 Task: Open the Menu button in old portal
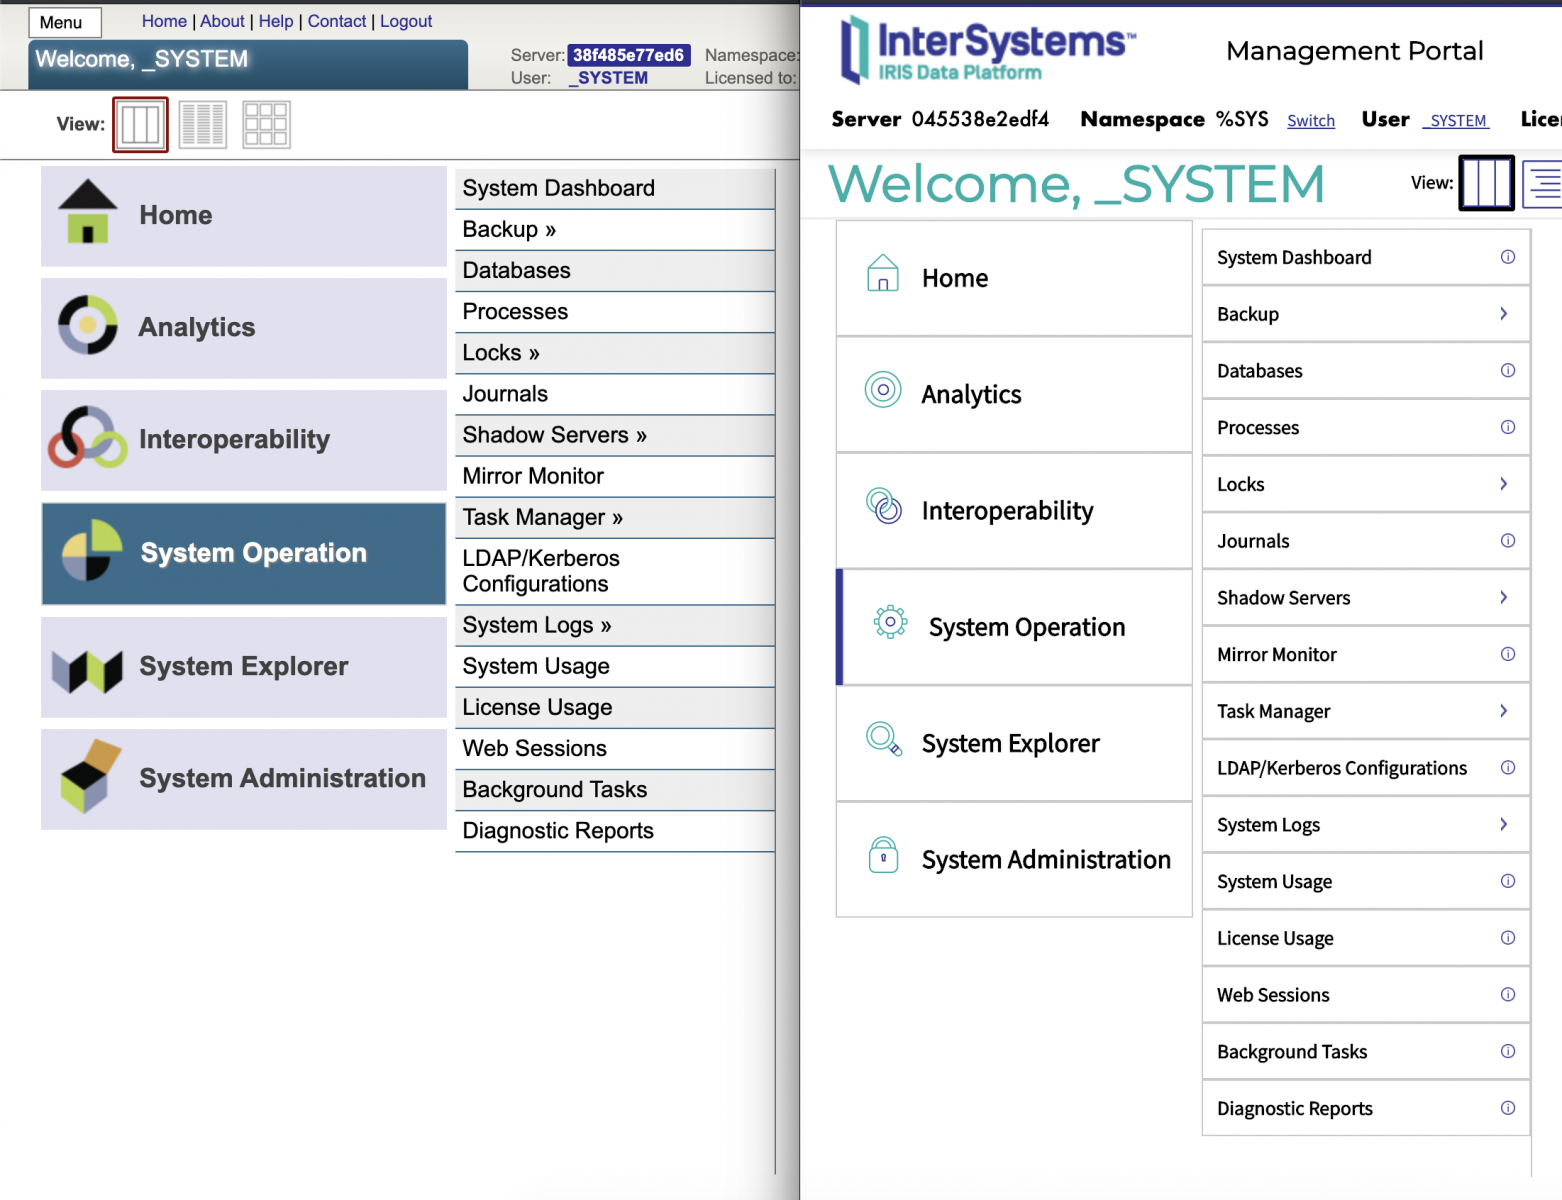click(x=65, y=22)
